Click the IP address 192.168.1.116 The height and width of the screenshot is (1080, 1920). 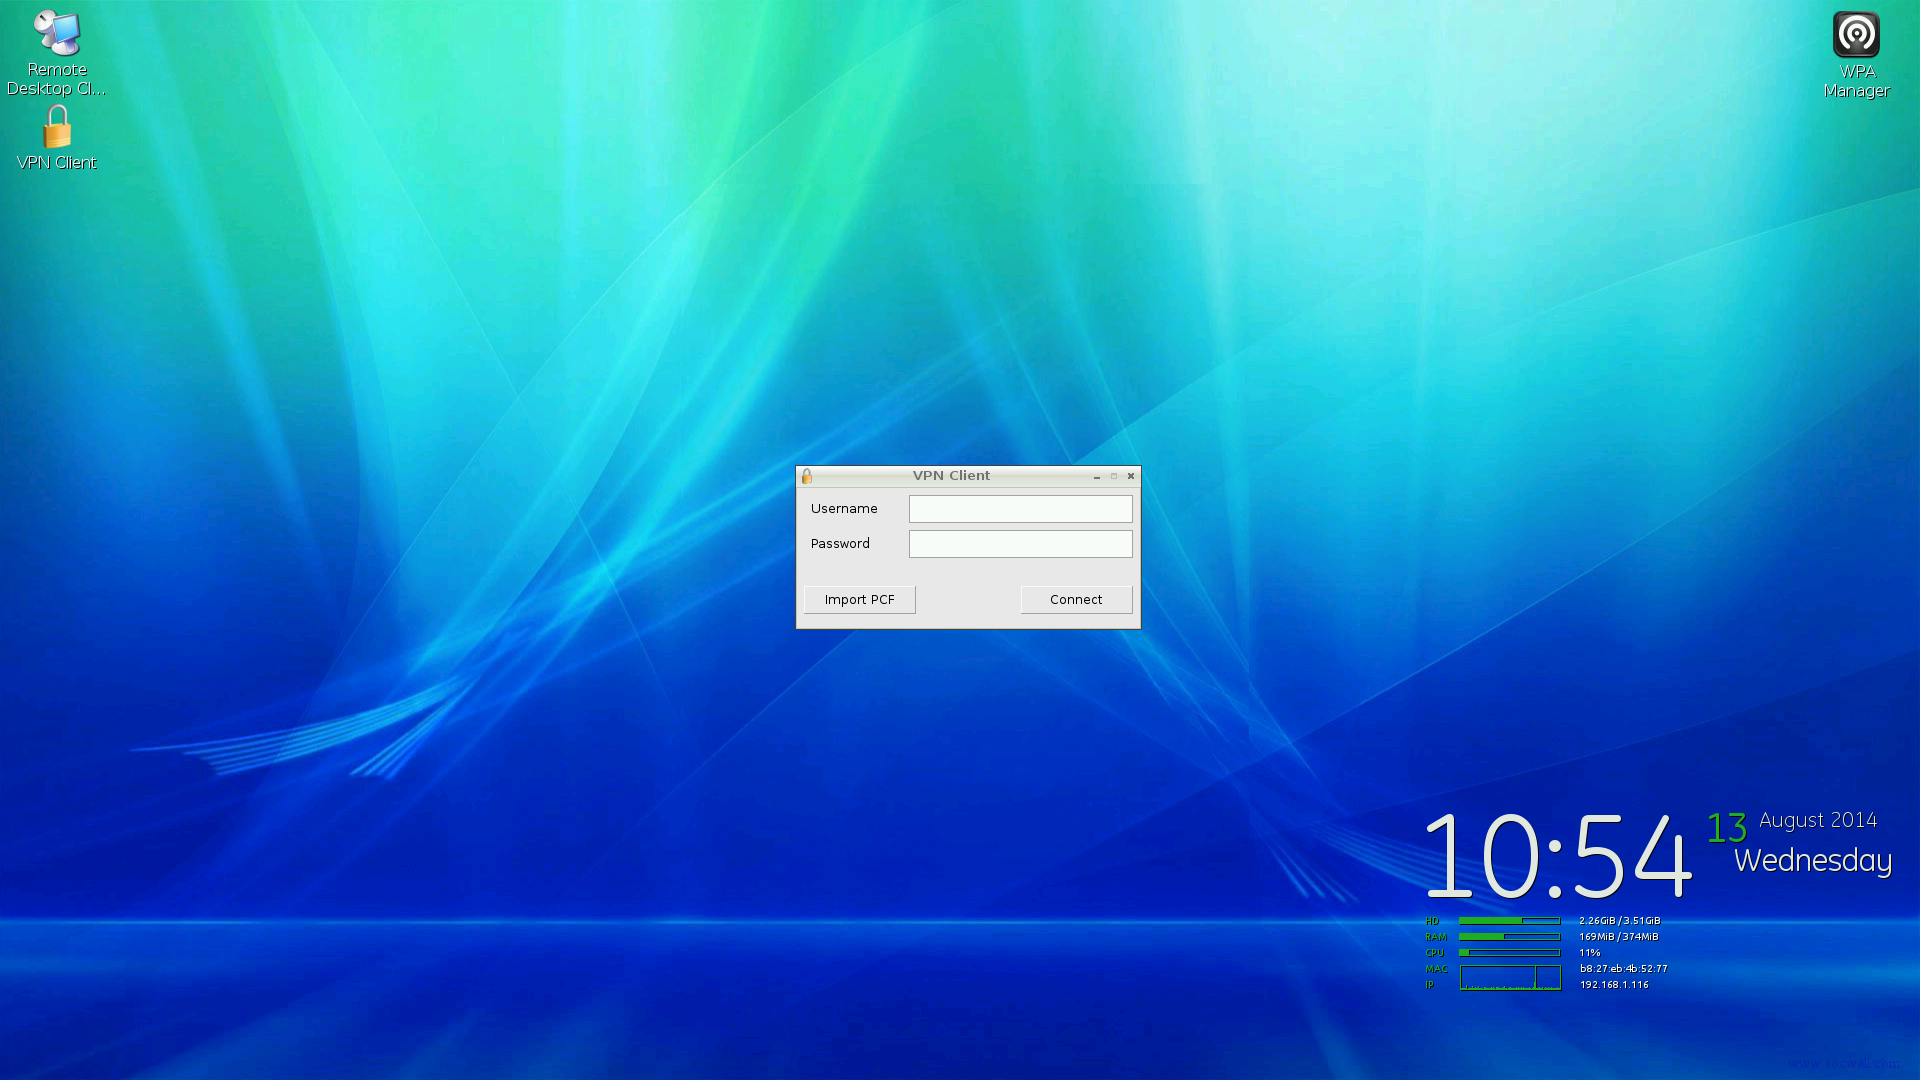click(x=1615, y=985)
